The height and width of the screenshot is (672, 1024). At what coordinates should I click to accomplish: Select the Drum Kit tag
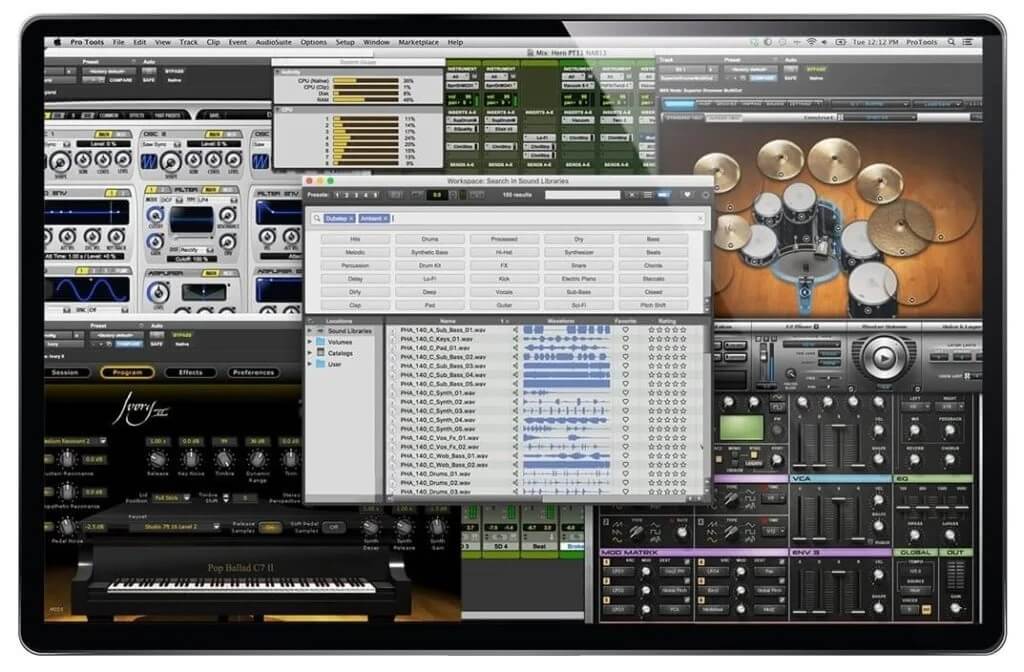(x=430, y=266)
